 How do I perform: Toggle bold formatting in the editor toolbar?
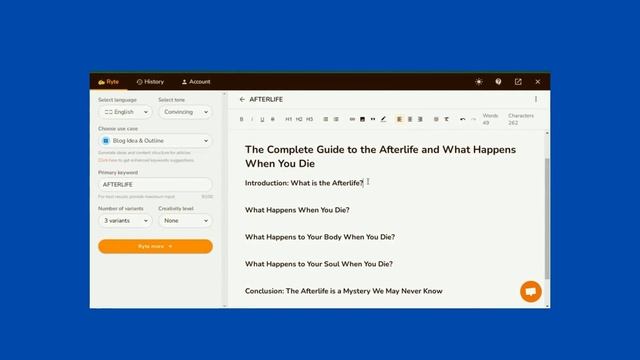(241, 119)
